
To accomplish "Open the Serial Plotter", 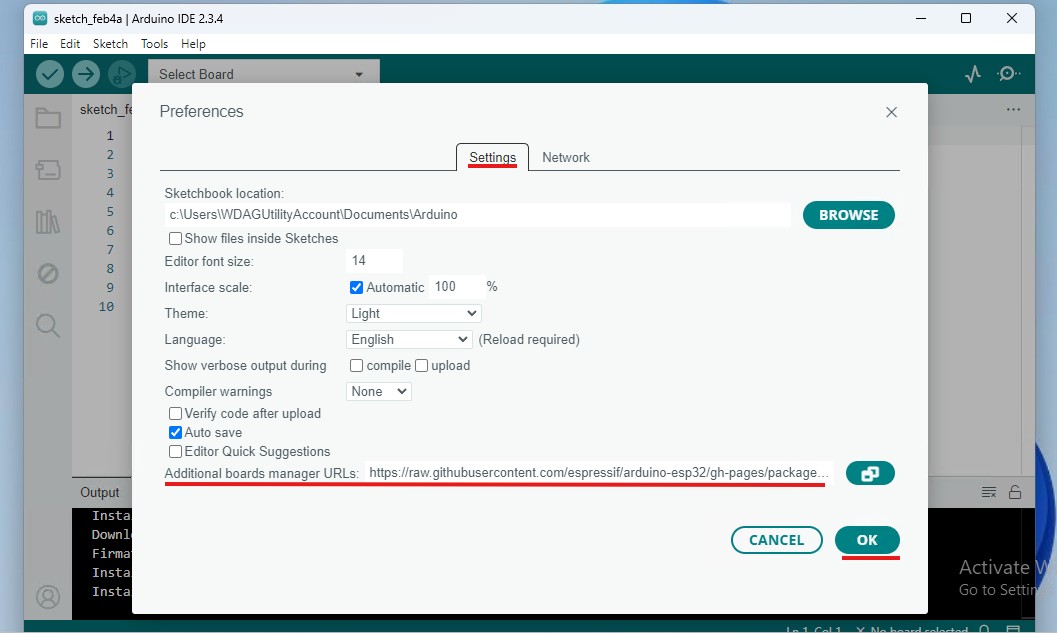I will (972, 73).
